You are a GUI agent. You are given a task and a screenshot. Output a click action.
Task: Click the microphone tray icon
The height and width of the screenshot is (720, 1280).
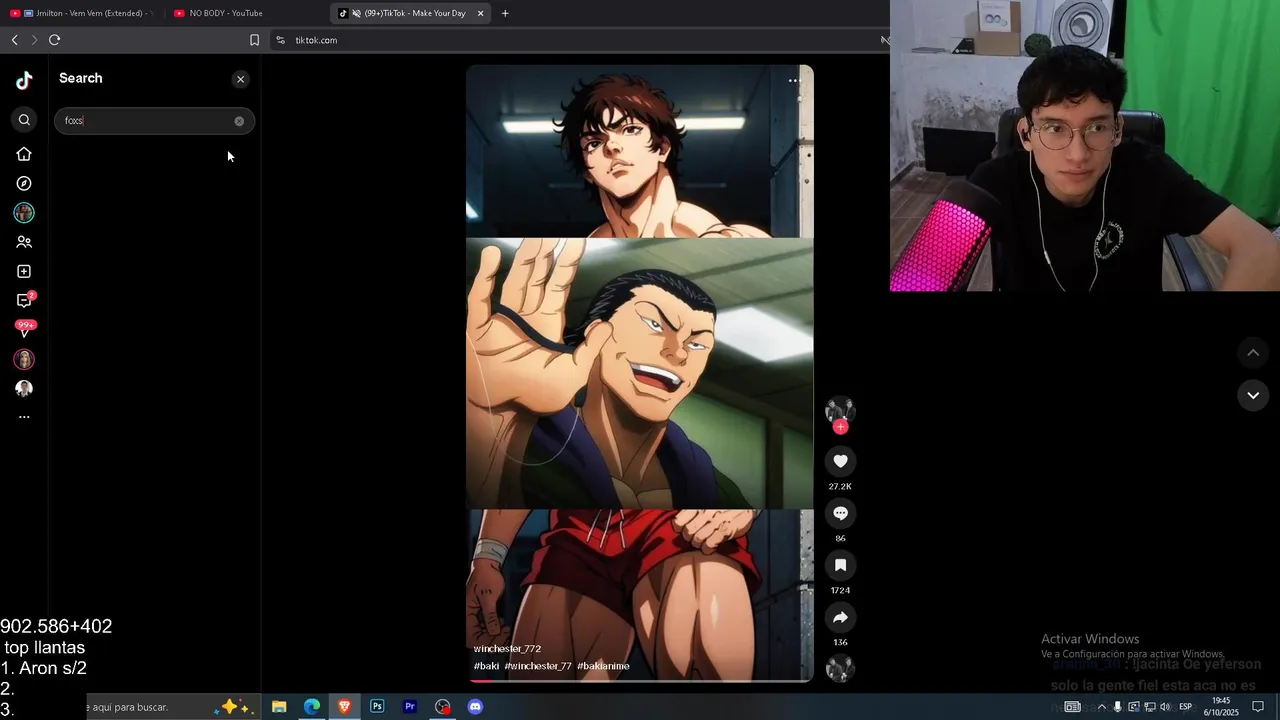point(1118,707)
